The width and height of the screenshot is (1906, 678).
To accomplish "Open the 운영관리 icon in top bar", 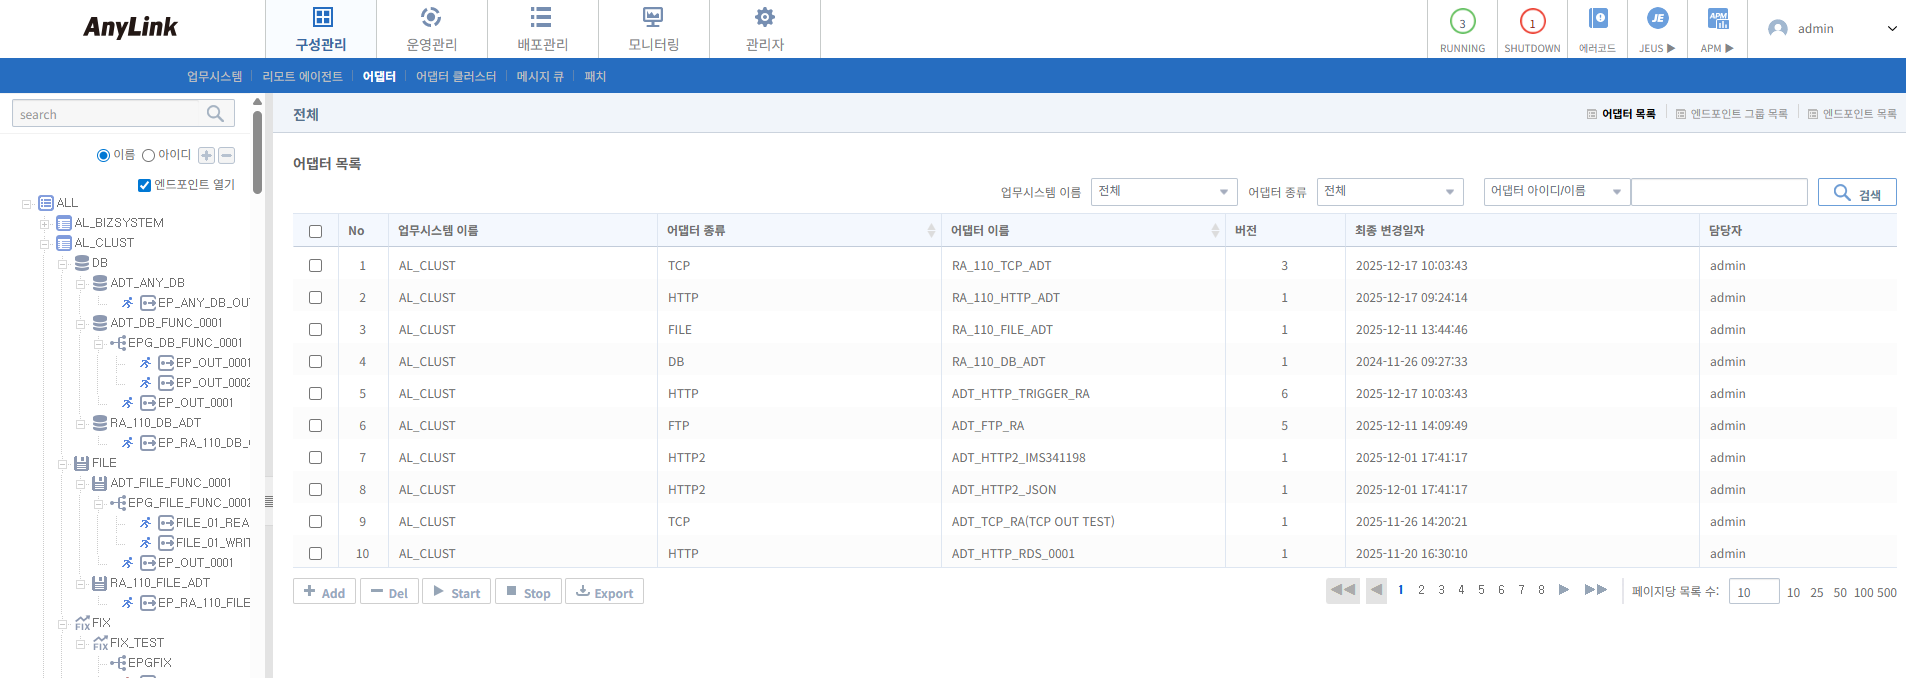I will pyautogui.click(x=431, y=18).
